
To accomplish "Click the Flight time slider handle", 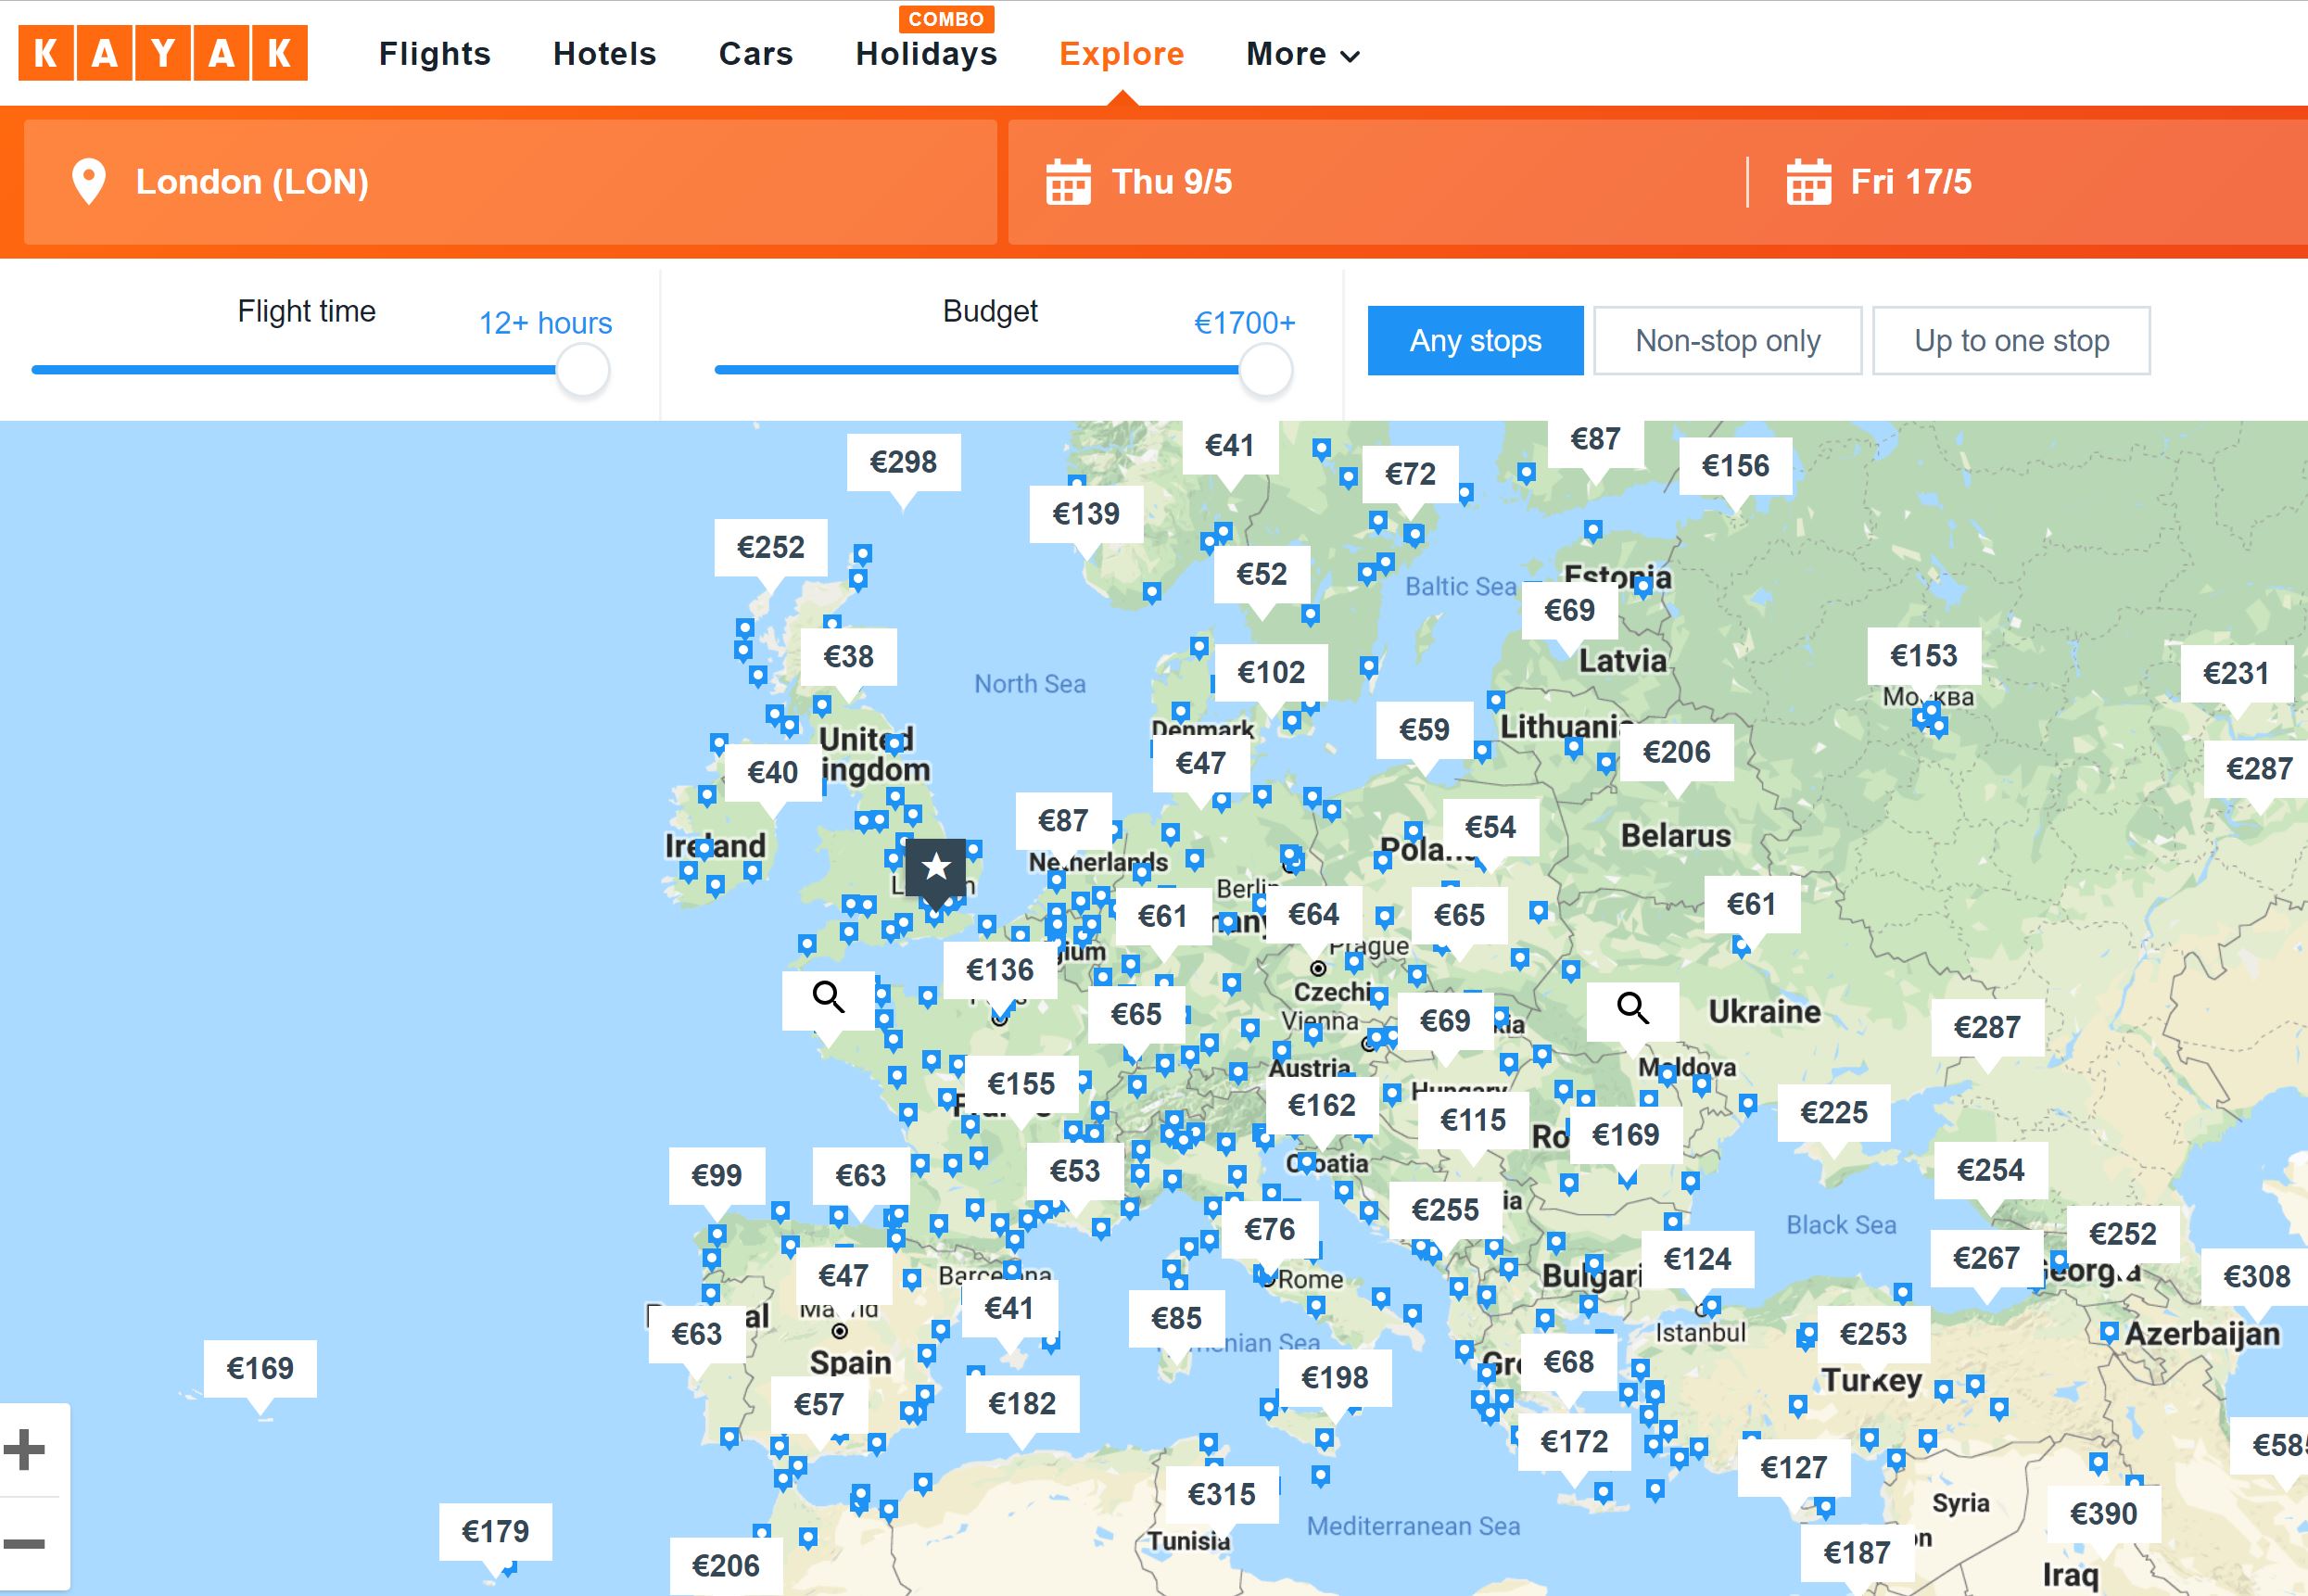I will pos(583,370).
